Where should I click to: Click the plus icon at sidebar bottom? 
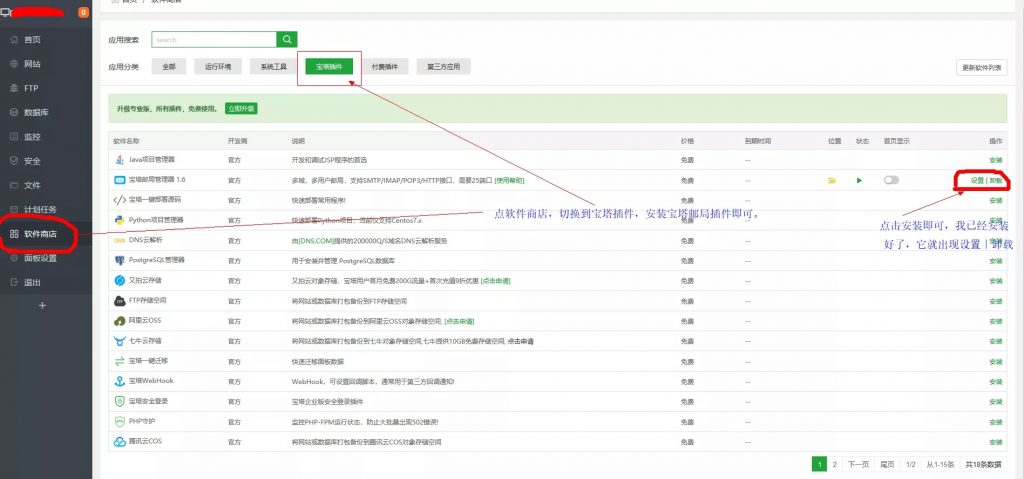point(42,305)
